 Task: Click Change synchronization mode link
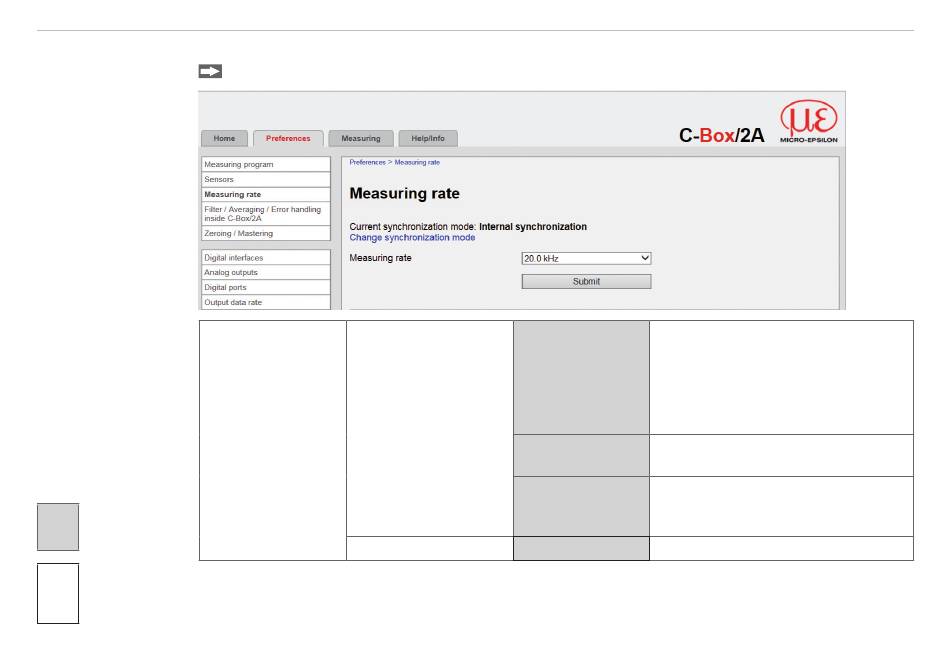tap(412, 237)
